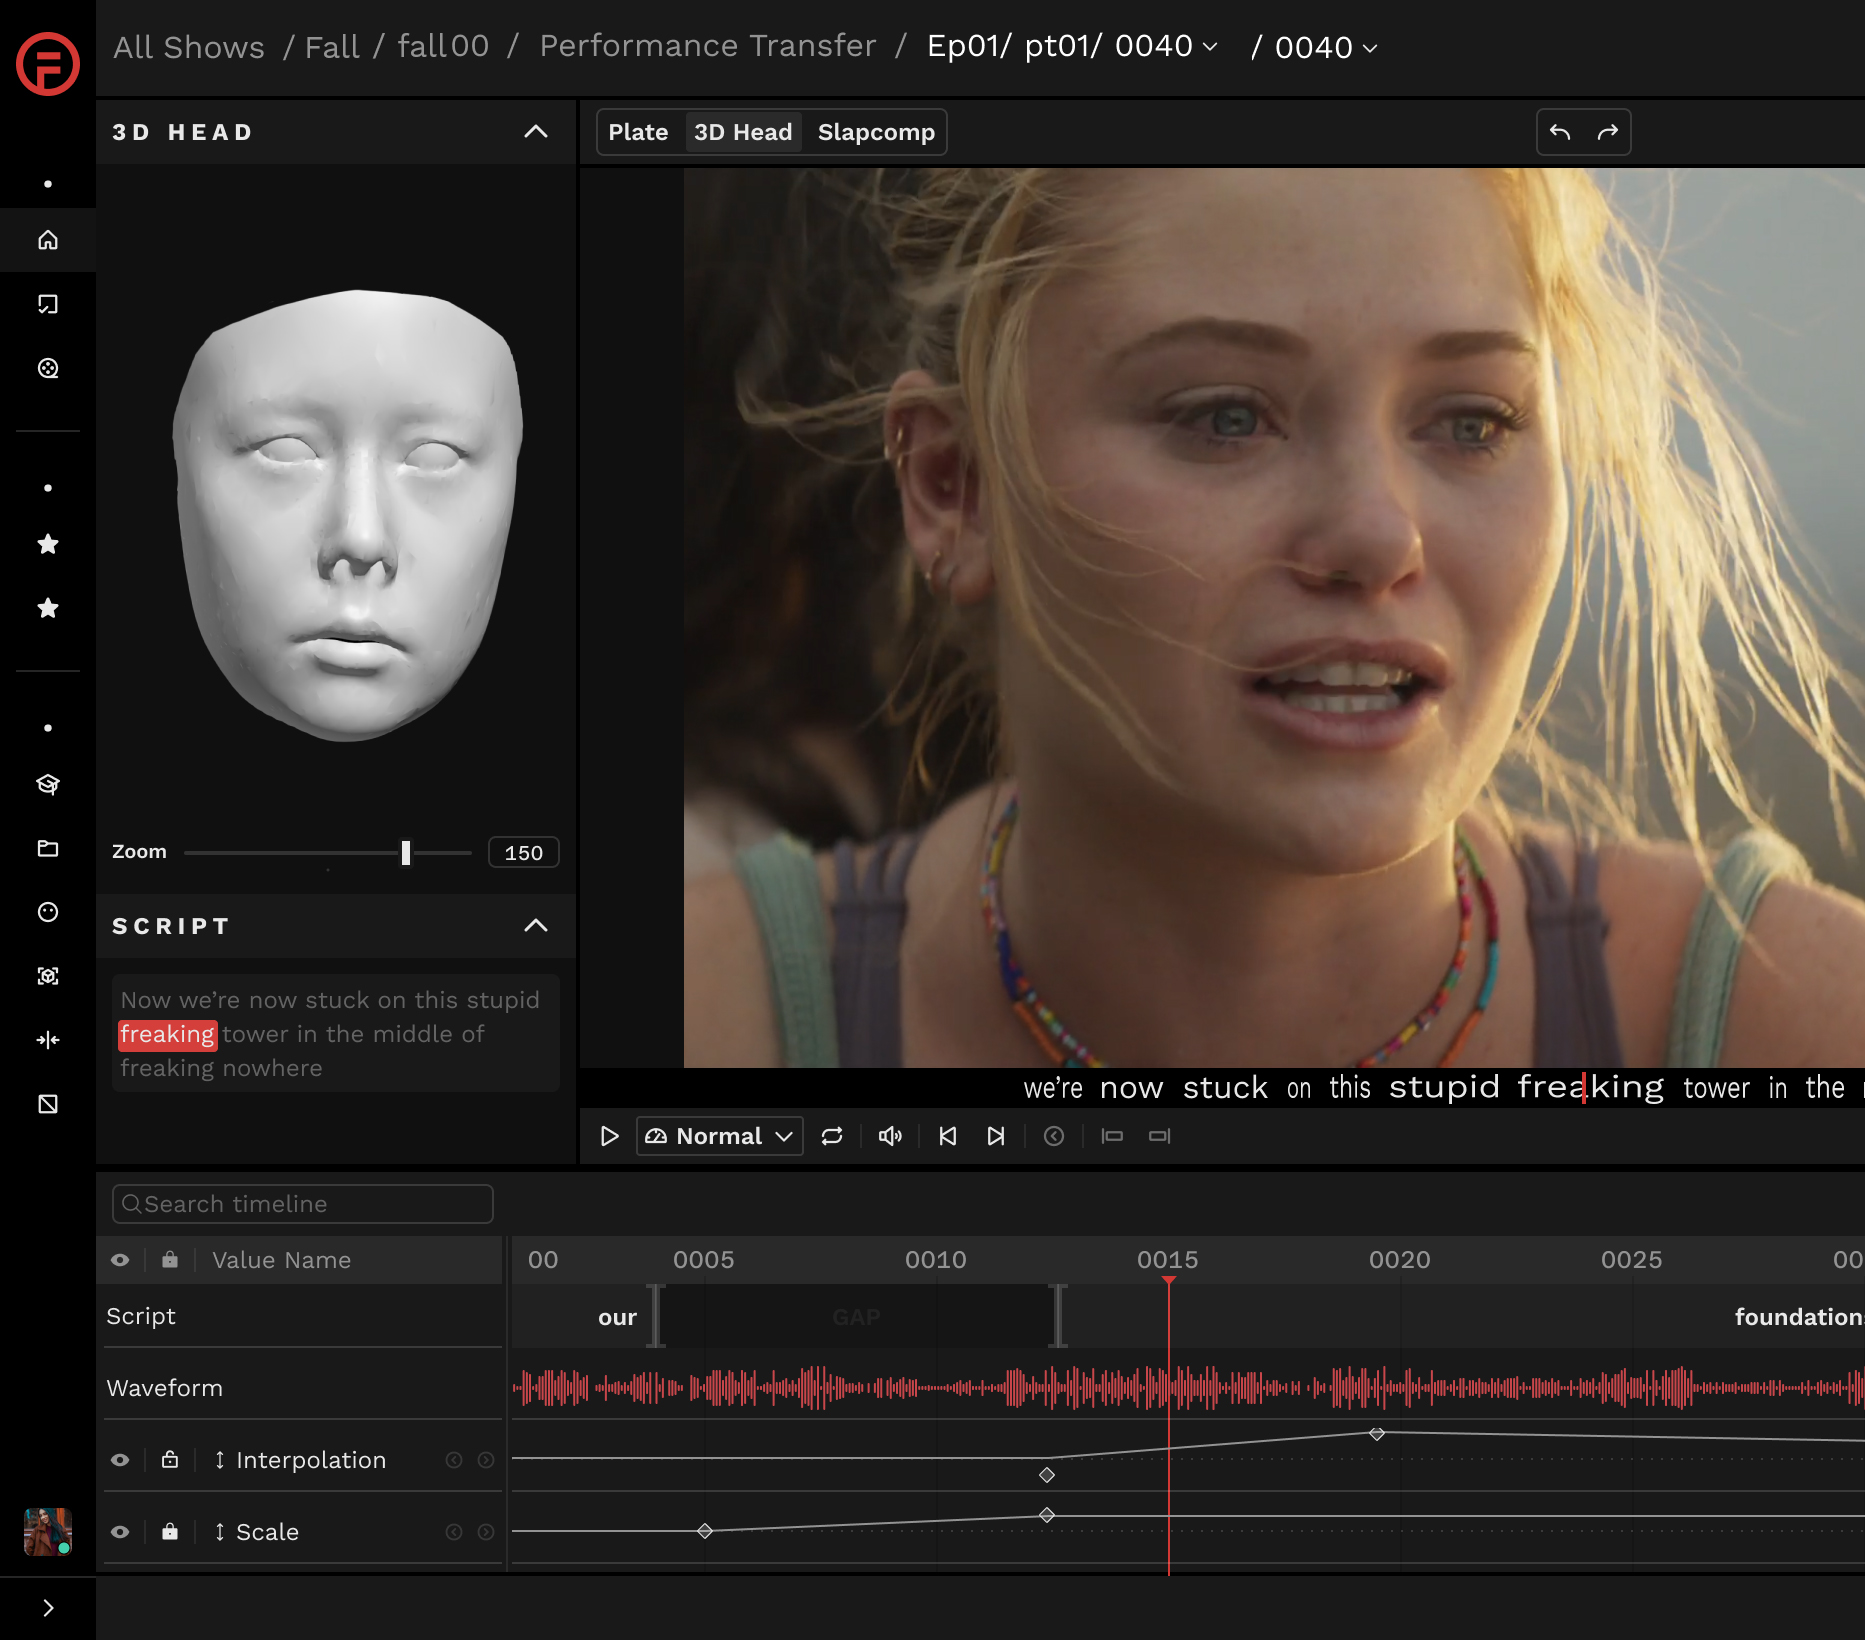This screenshot has height=1640, width=1865.
Task: Set the in-point marker icon
Action: coord(1112,1136)
